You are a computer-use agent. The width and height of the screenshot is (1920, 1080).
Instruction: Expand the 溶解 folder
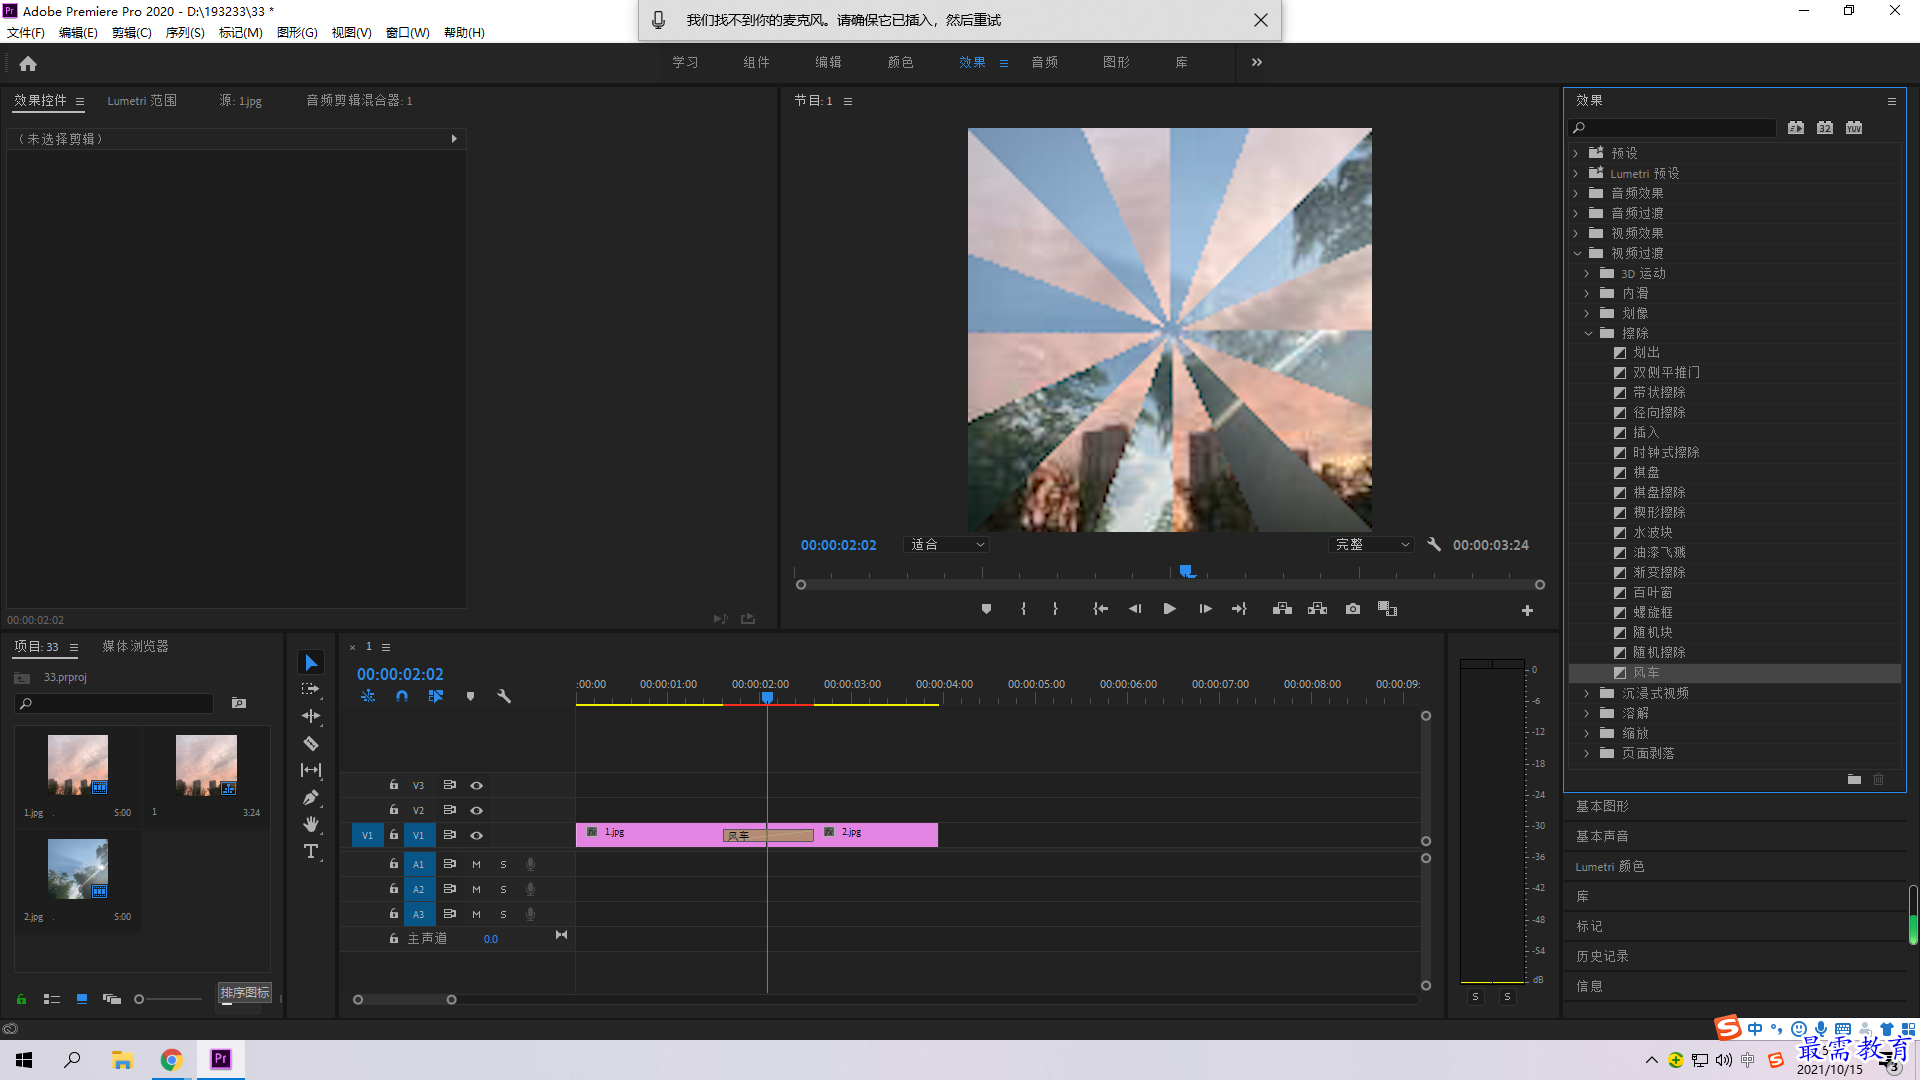click(x=1587, y=714)
